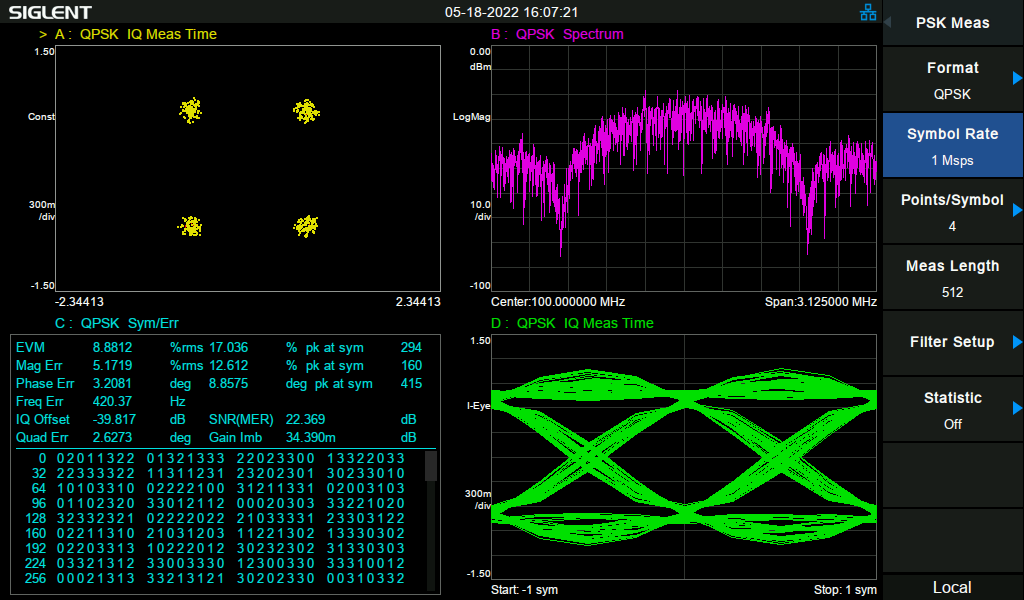The image size is (1024, 600).
Task: Click the Quad Err value 2.6273
Action: [112, 437]
